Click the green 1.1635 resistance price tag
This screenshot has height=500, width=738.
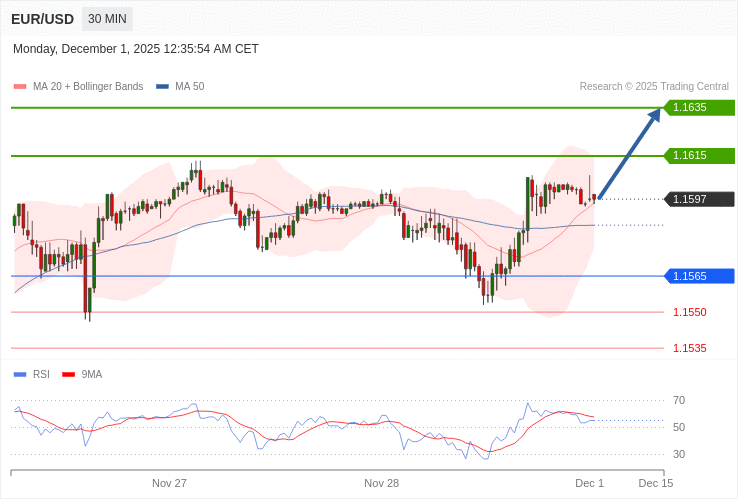coord(699,107)
